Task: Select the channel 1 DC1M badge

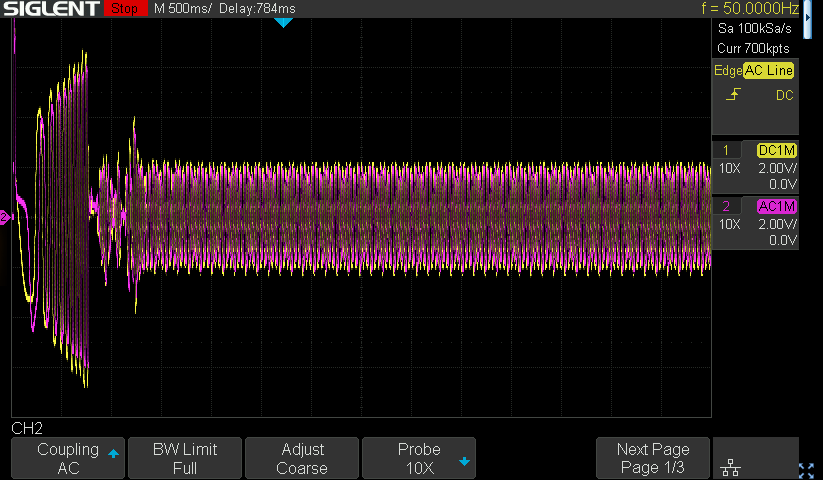Action: (777, 151)
